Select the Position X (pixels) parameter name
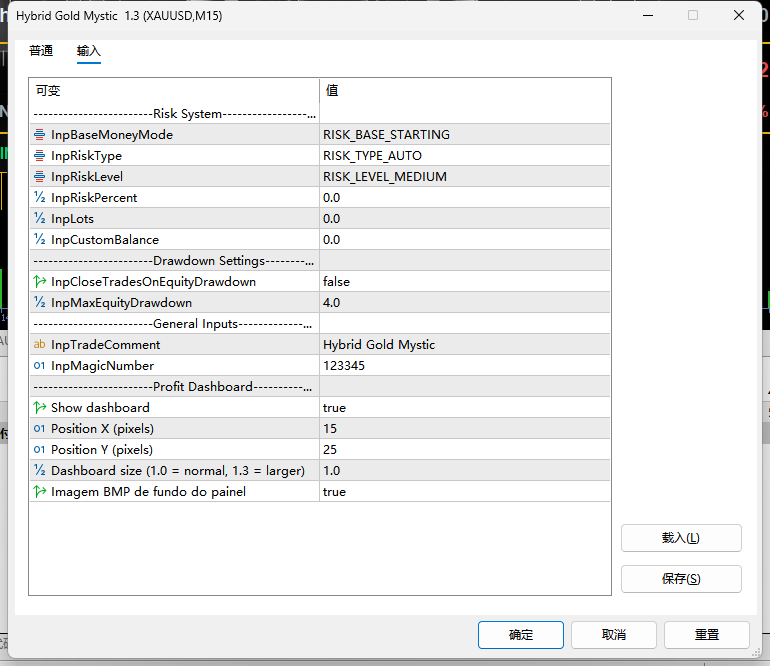This screenshot has width=770, height=666. click(x=102, y=429)
